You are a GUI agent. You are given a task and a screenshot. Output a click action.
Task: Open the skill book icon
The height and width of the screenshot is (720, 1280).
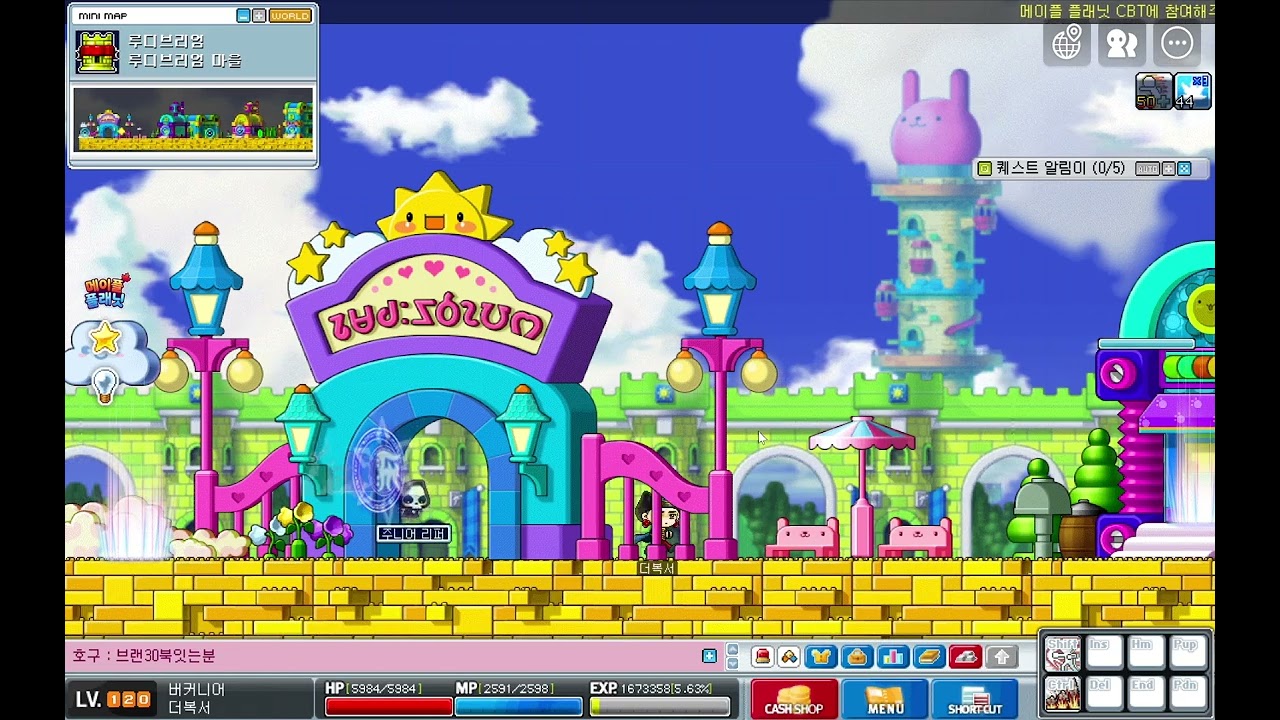(x=929, y=657)
